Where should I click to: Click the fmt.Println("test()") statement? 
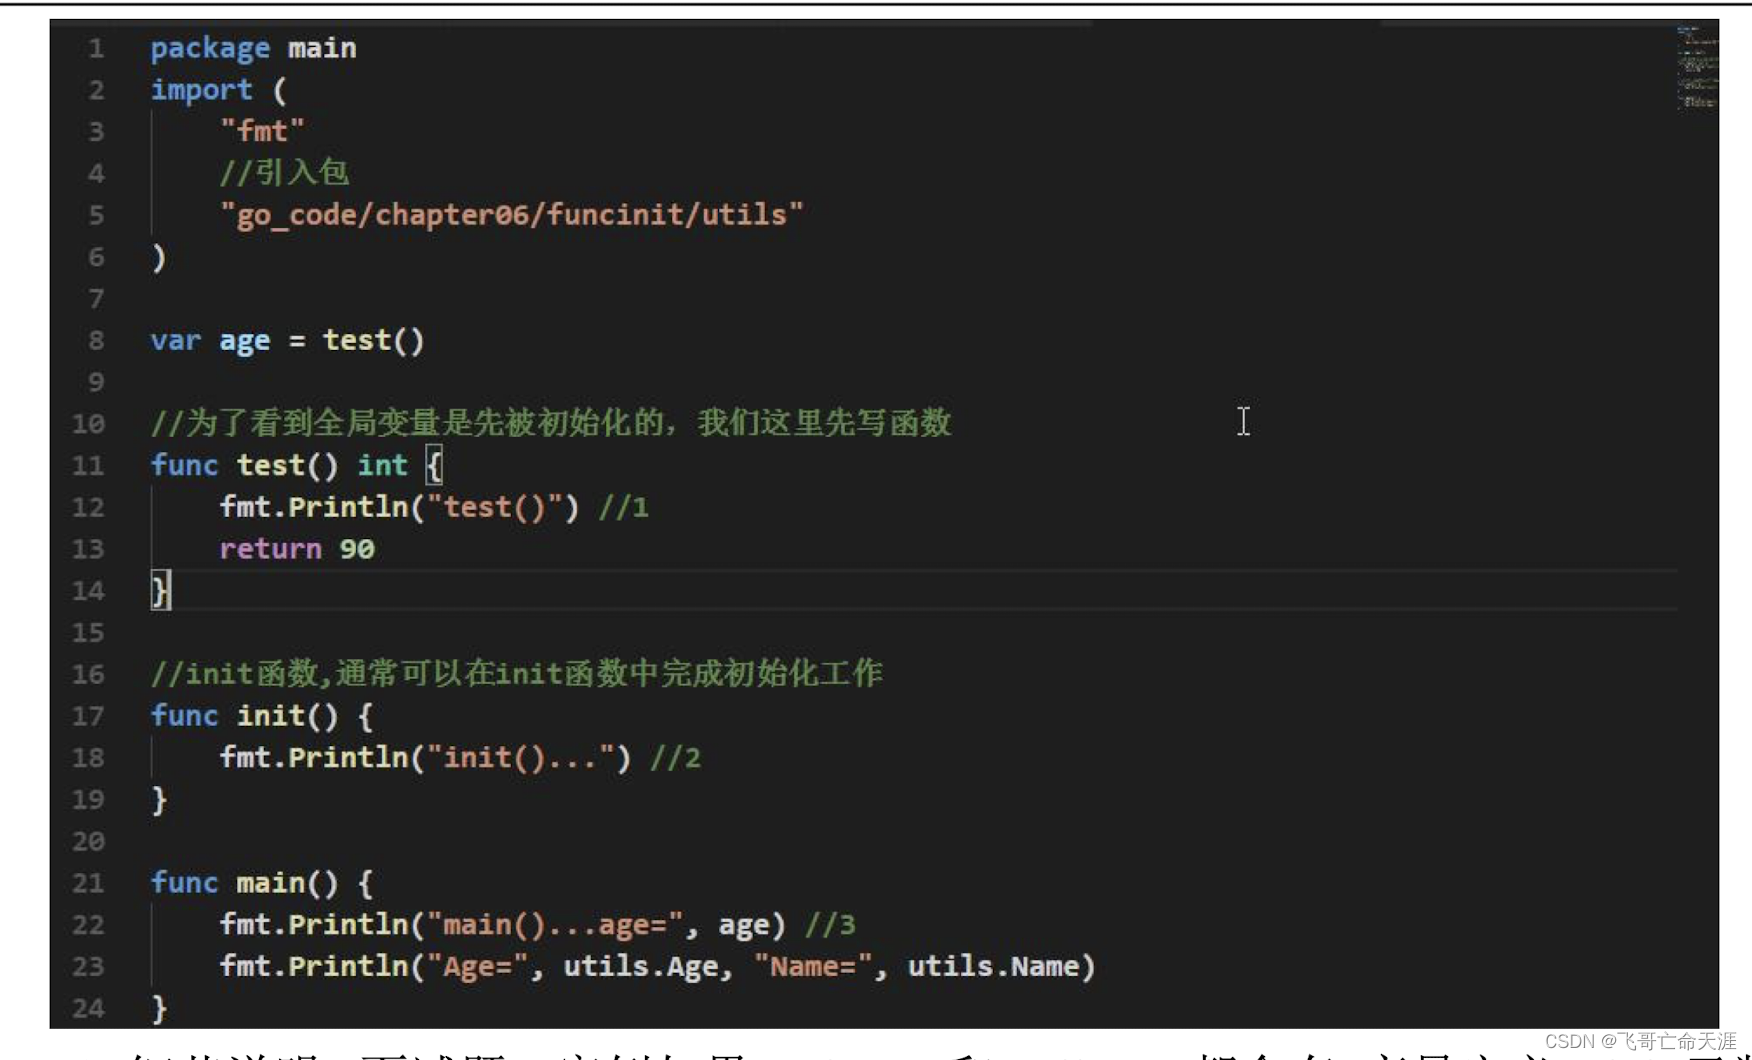(399, 507)
